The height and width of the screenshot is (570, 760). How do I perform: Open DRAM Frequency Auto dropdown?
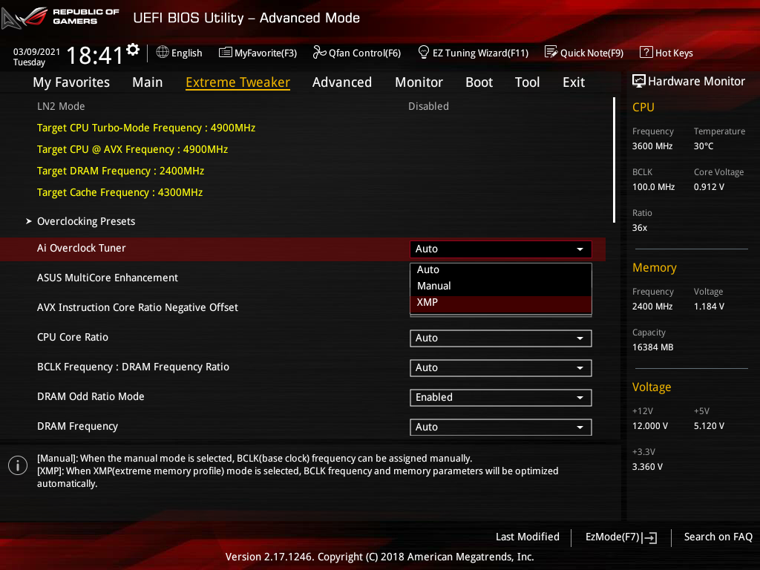coord(501,427)
